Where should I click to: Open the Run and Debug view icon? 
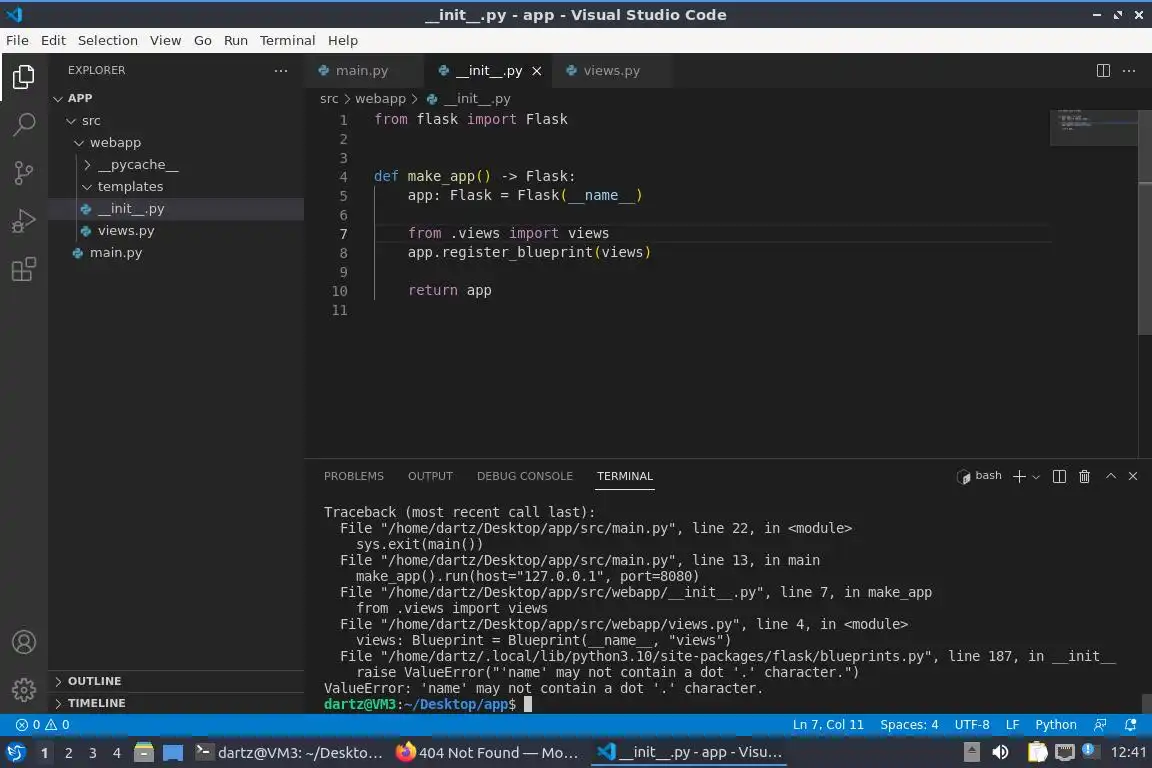(24, 221)
